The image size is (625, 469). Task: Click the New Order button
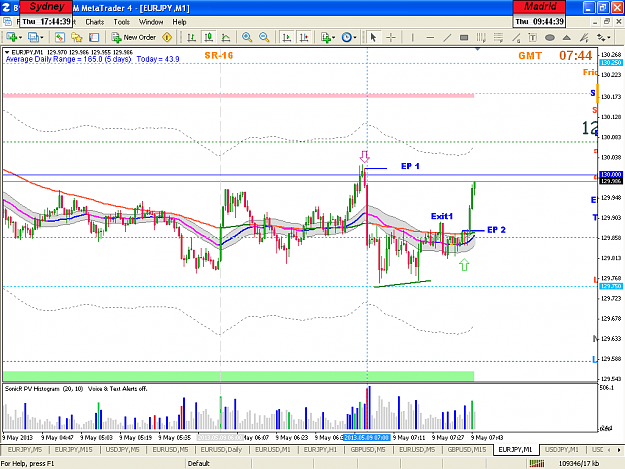click(134, 37)
